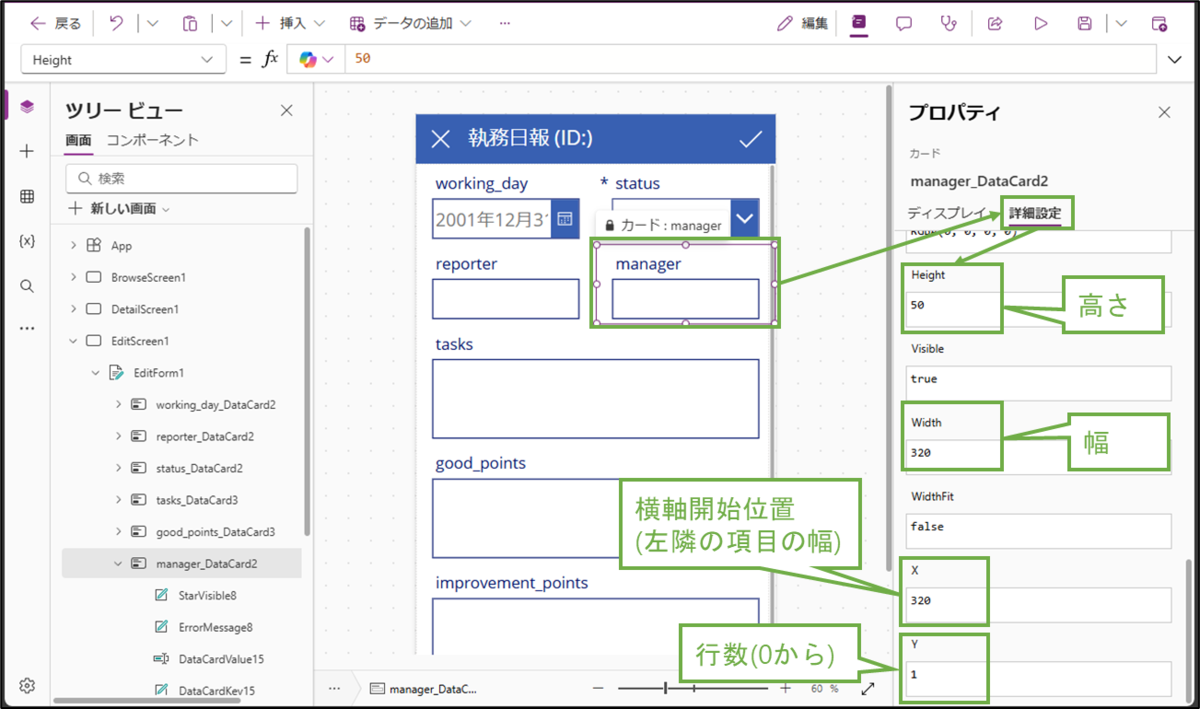Click the 戻る back arrow button
This screenshot has width=1200, height=709.
pos(55,23)
